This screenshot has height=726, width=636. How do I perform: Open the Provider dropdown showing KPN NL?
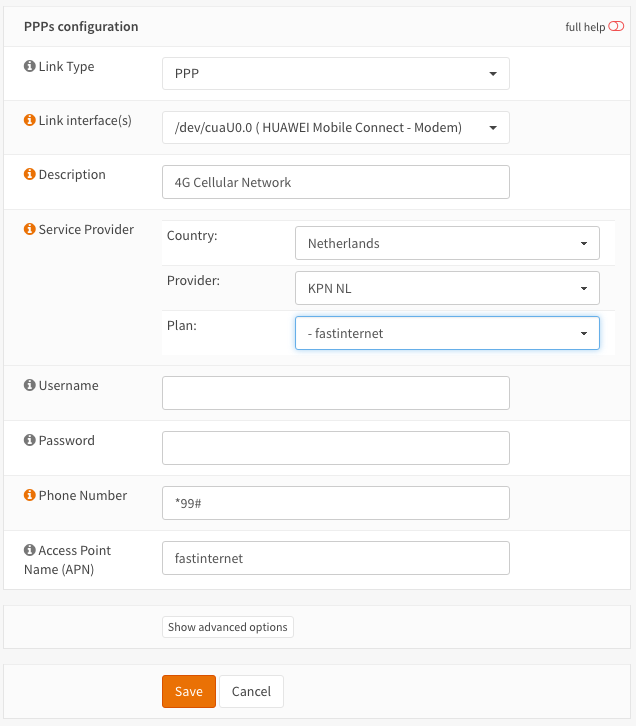coord(447,288)
